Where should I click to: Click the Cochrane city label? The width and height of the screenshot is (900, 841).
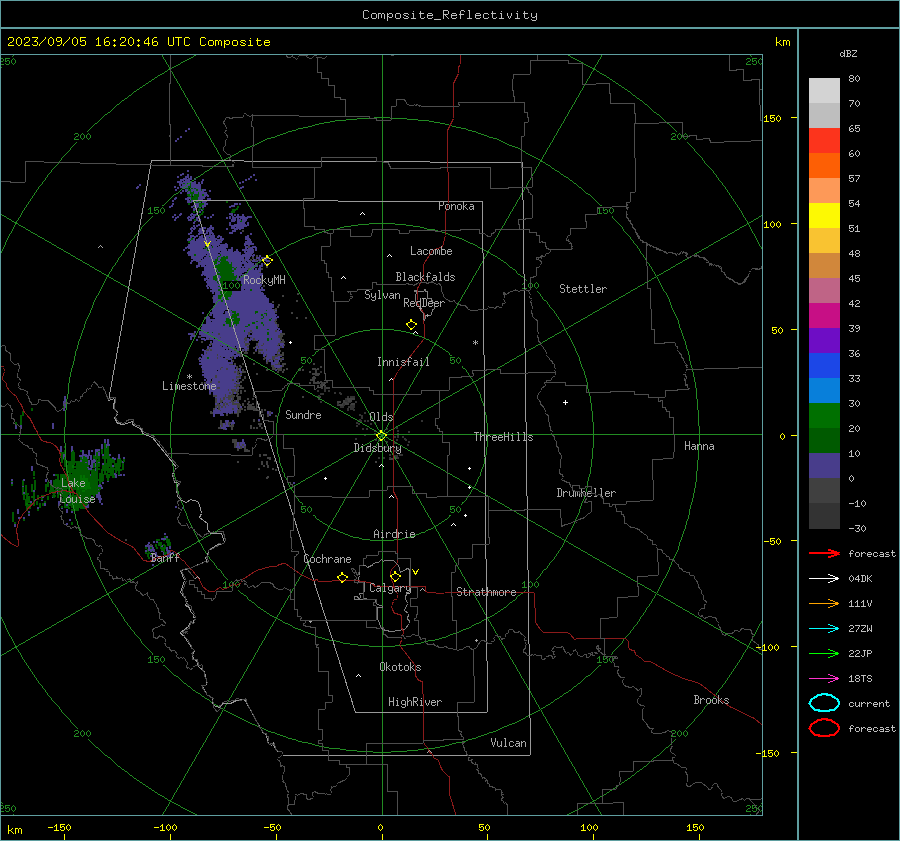pos(327,559)
